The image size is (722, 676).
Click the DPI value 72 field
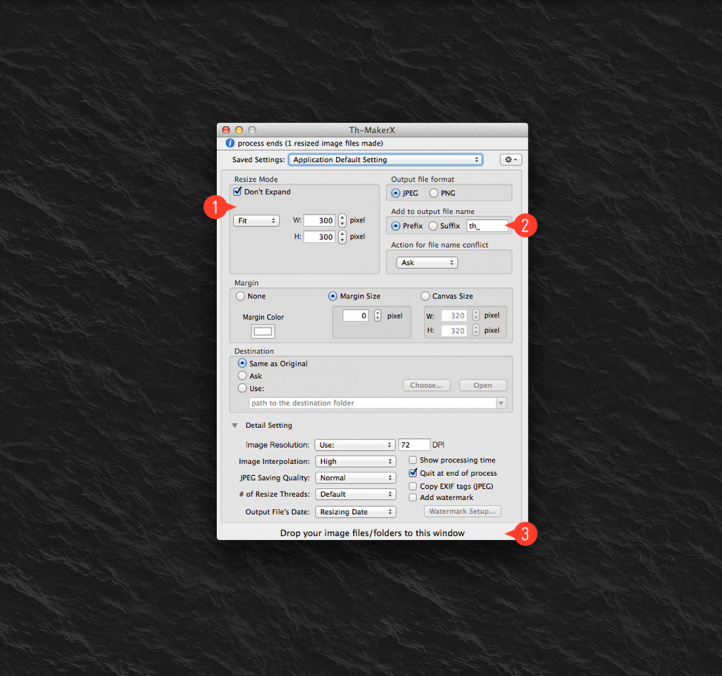pyautogui.click(x=414, y=445)
